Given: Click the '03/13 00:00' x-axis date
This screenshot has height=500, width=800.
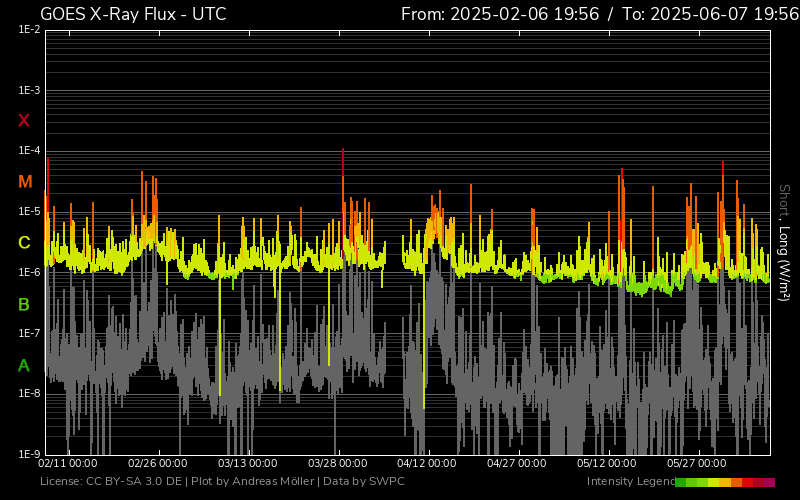Looking at the screenshot, I should point(247,463).
